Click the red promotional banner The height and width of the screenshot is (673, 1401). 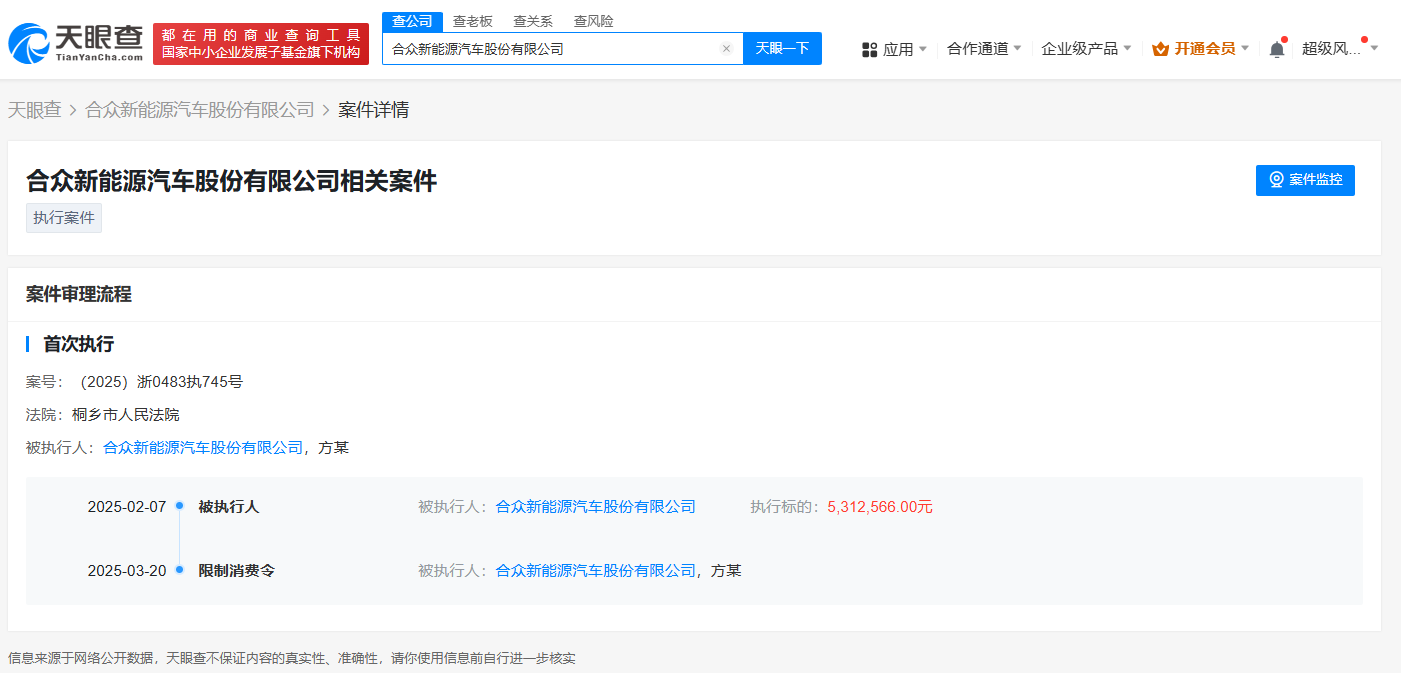coord(261,44)
